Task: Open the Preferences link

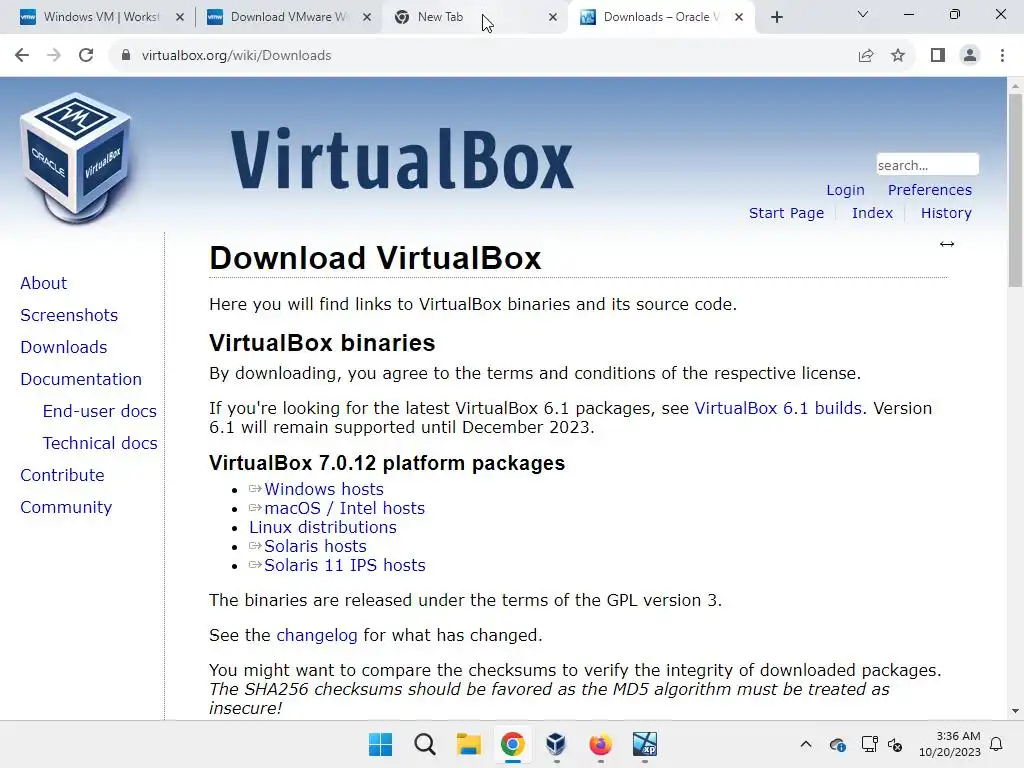Action: (929, 190)
